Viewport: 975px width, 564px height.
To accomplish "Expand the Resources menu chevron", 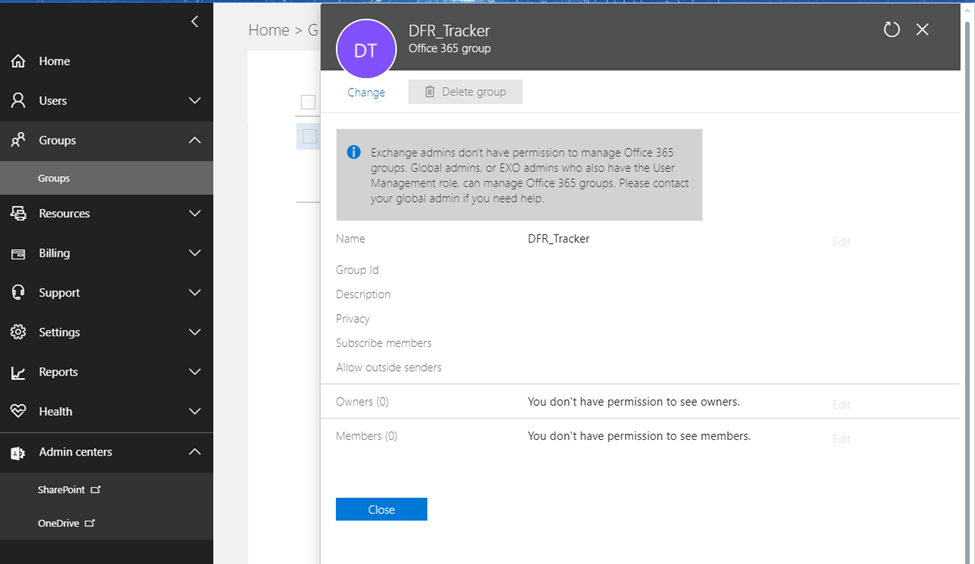I will [195, 213].
